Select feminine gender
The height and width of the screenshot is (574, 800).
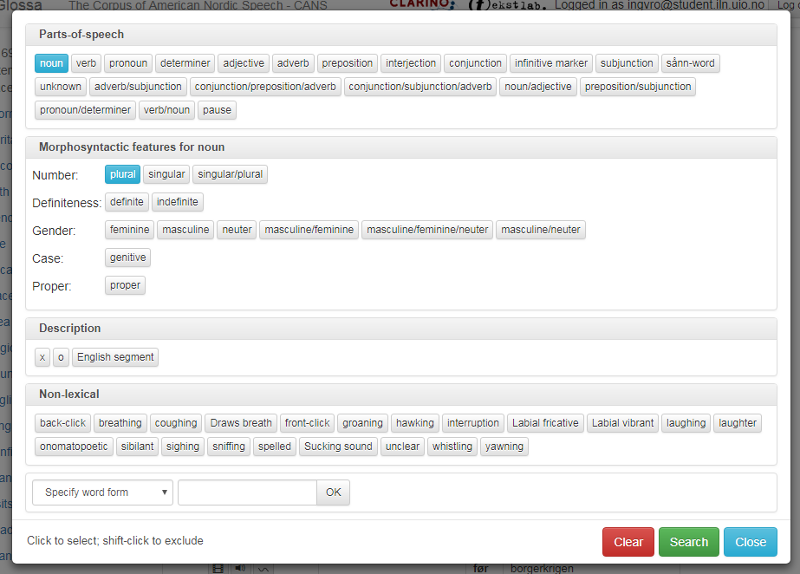130,230
